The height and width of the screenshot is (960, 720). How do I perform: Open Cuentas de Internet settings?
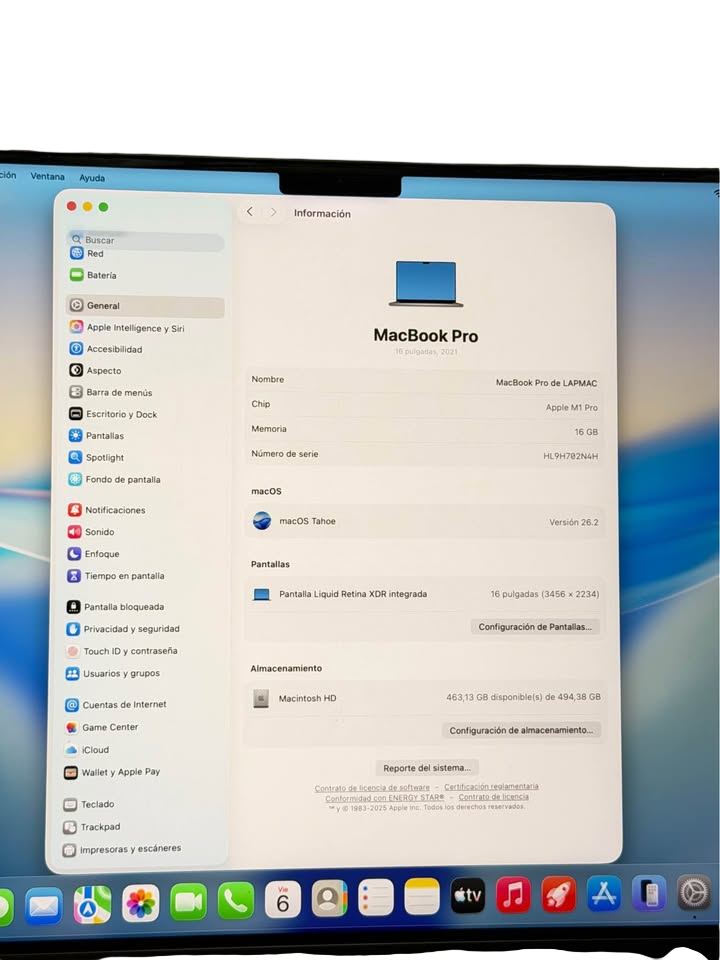click(x=116, y=705)
